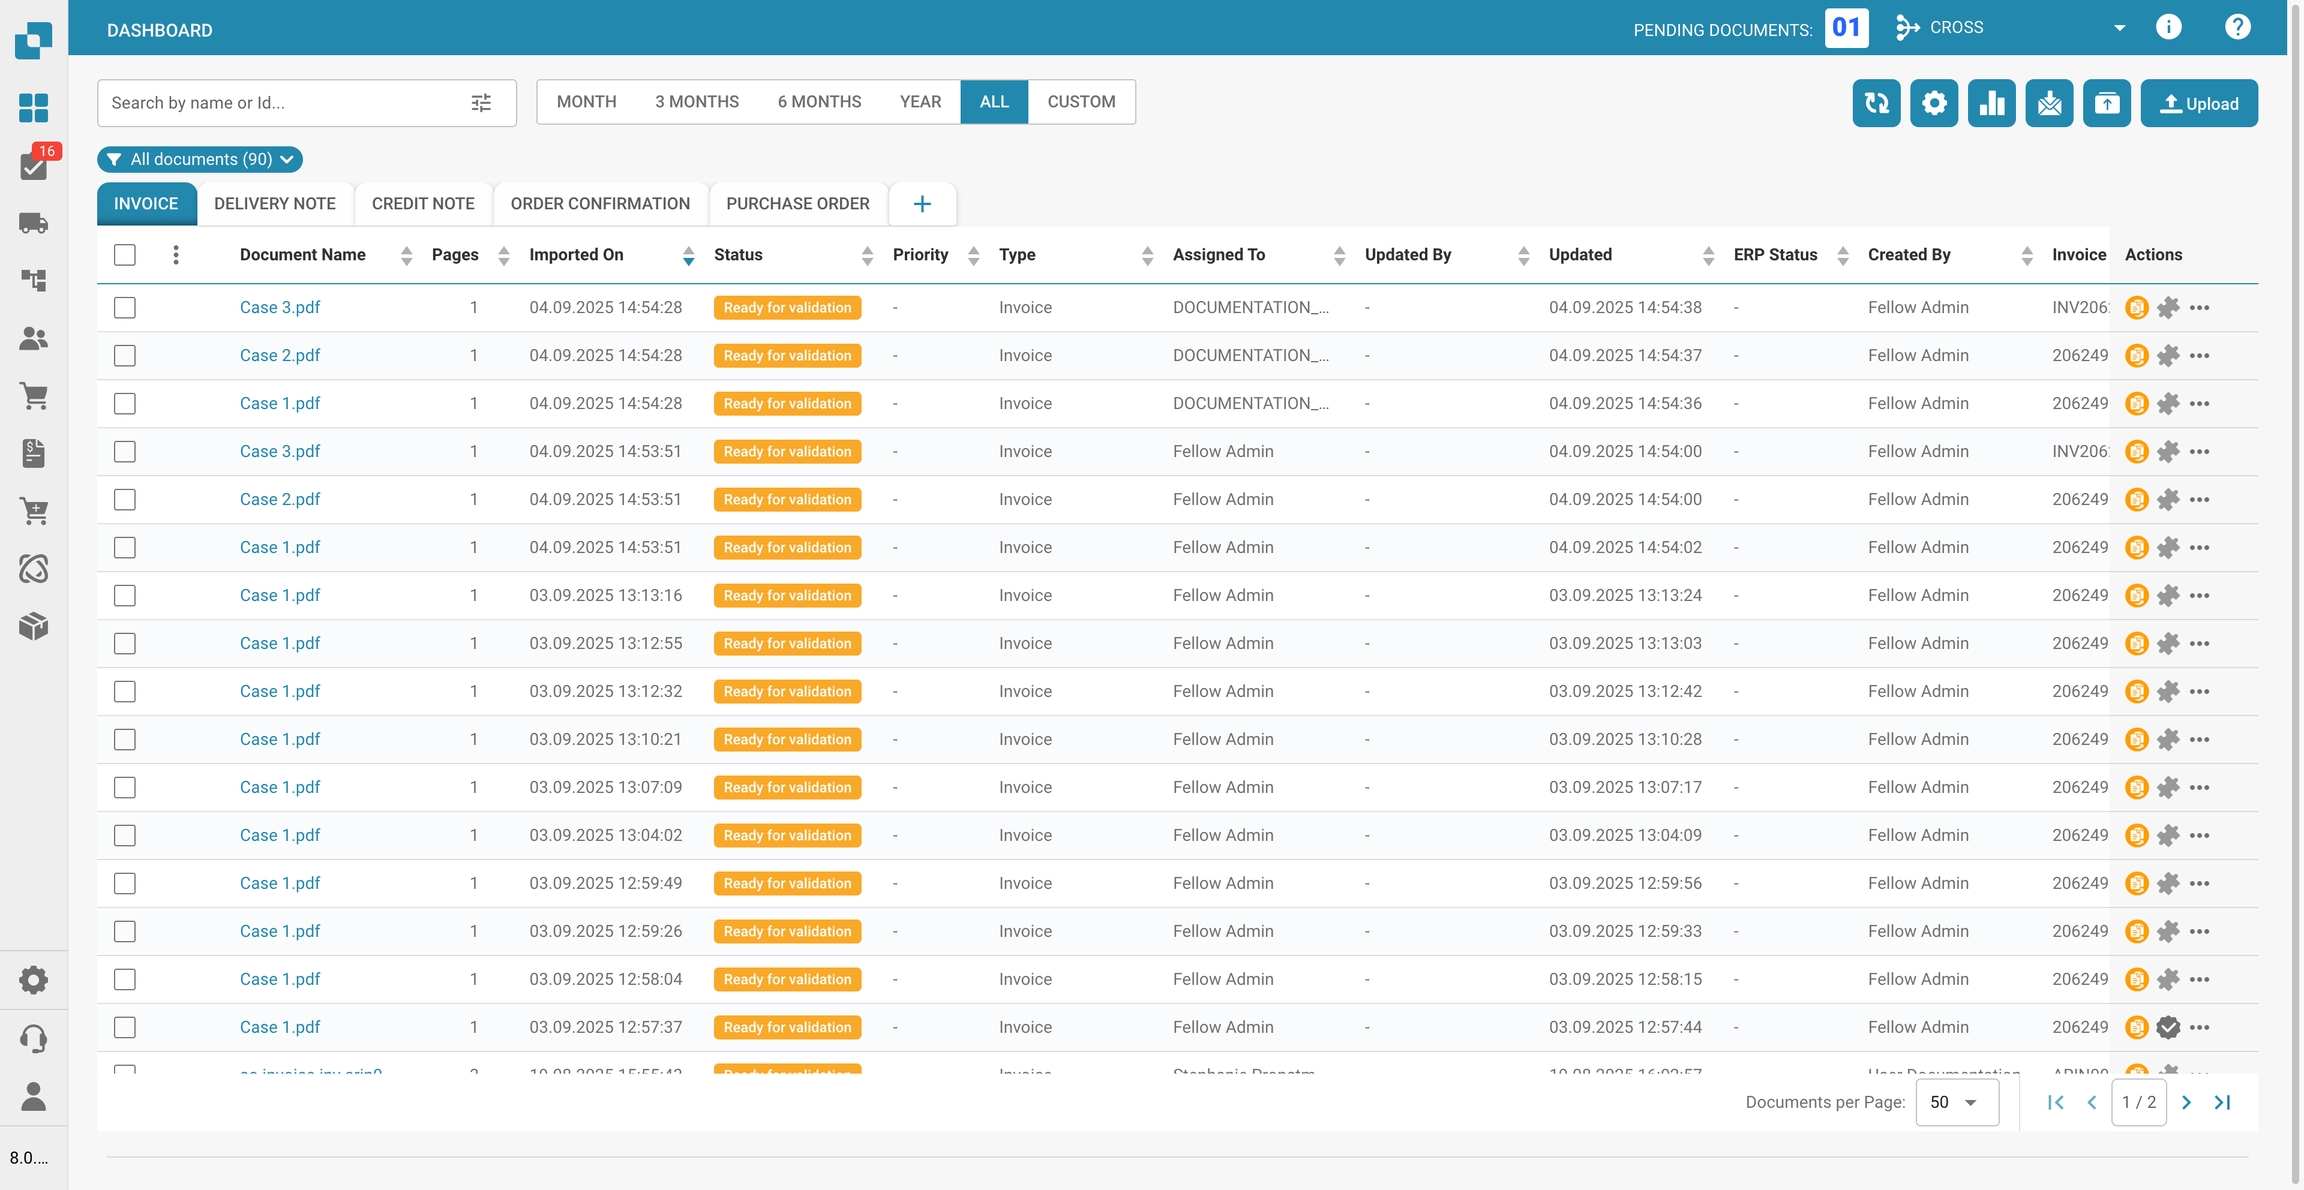
Task: Click the help question mark icon
Action: (2237, 27)
